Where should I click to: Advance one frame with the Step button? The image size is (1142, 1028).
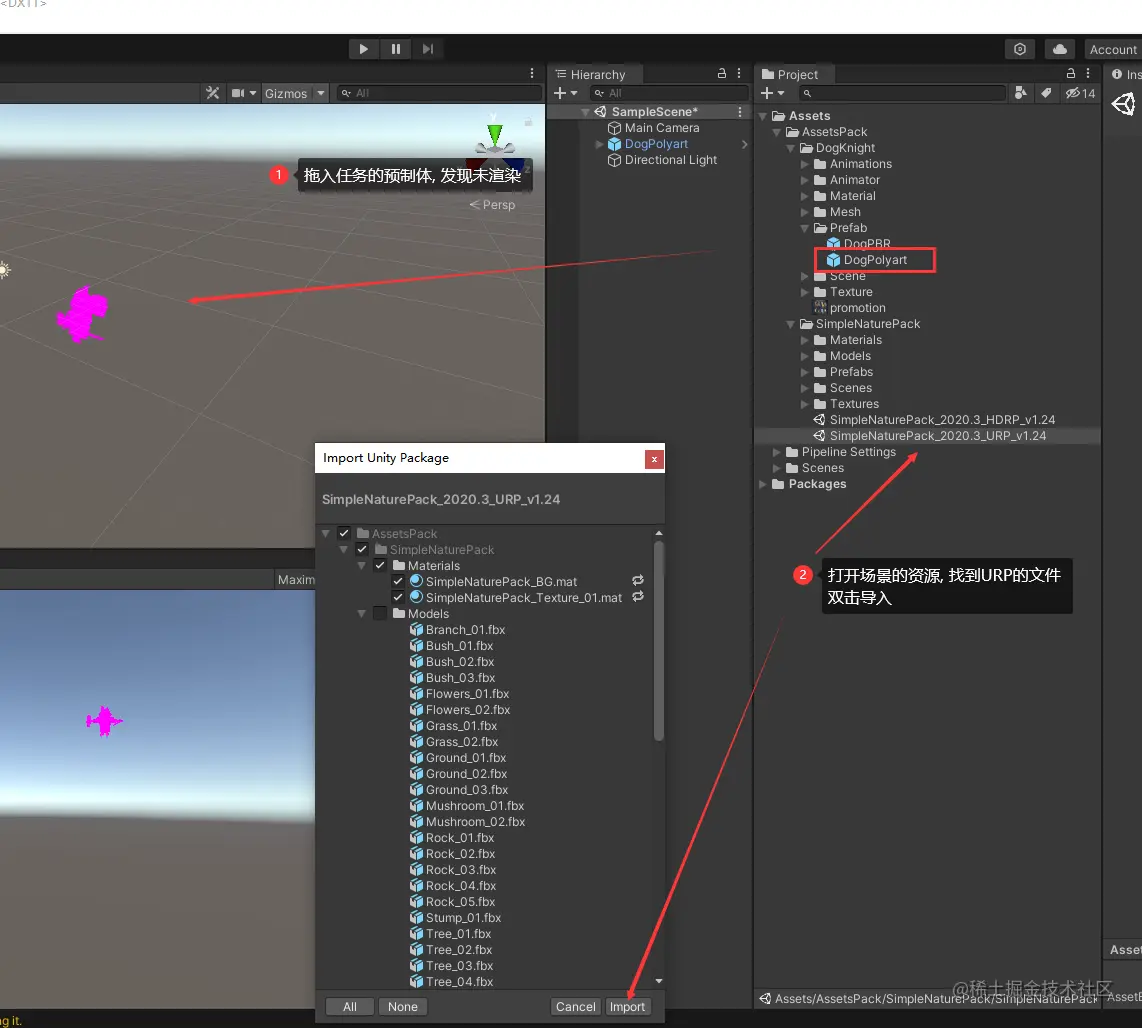(428, 49)
